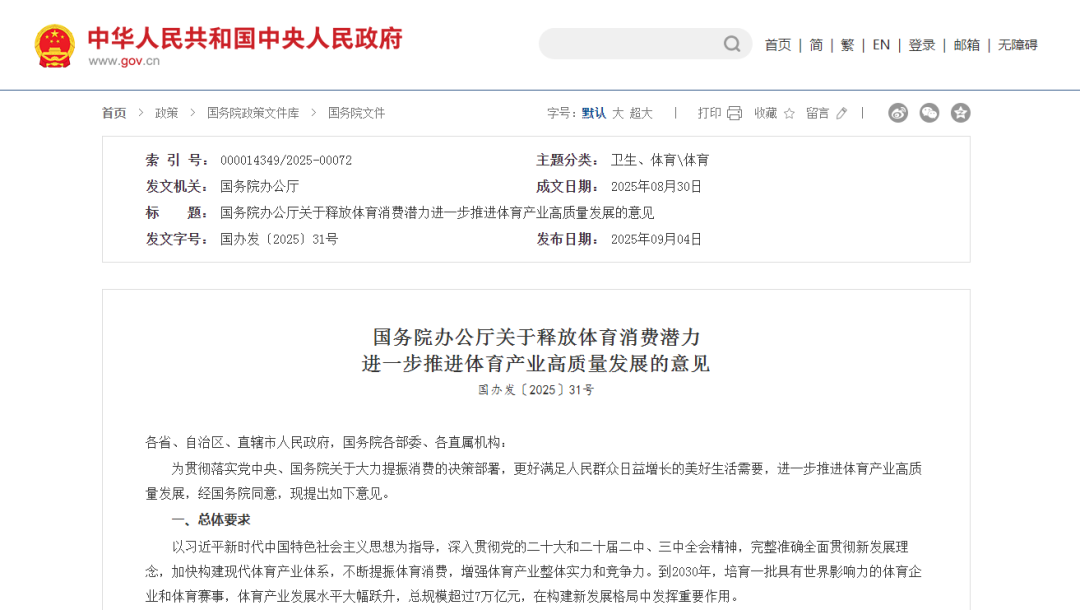Set font size to 默认
This screenshot has height=610, width=1080.
point(594,113)
